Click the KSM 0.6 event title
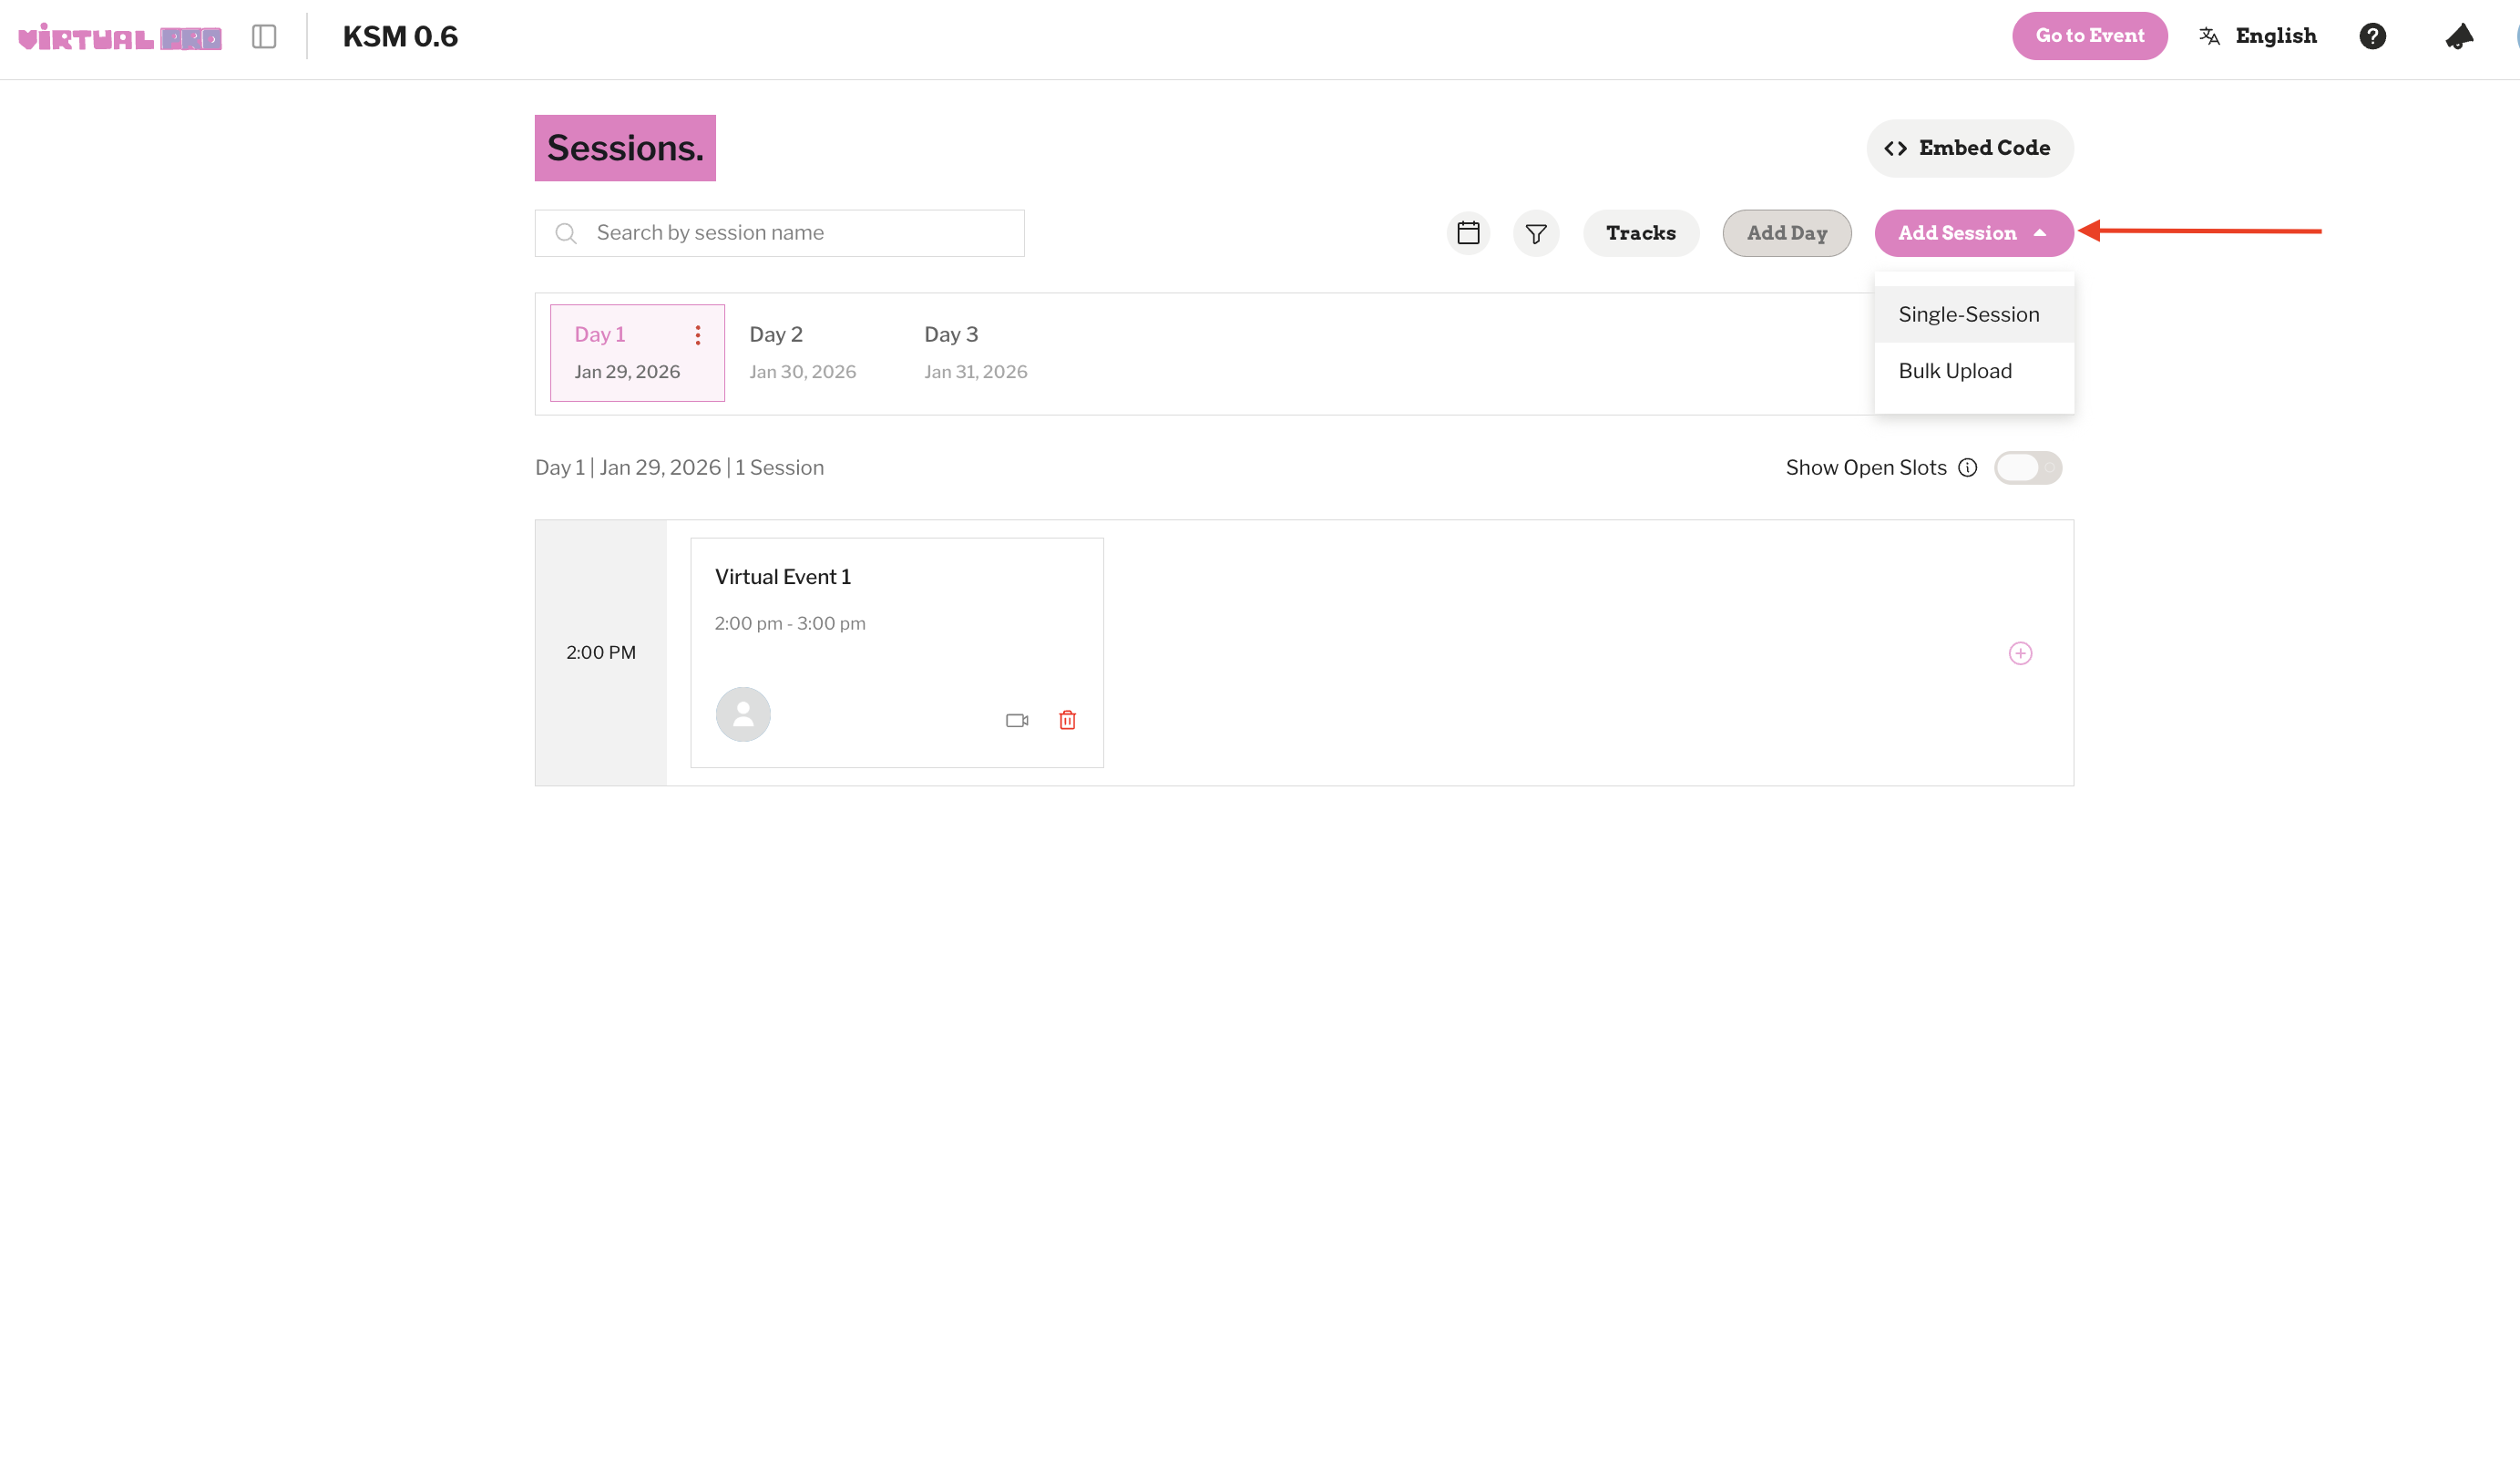This screenshot has width=2520, height=1478. [x=400, y=37]
